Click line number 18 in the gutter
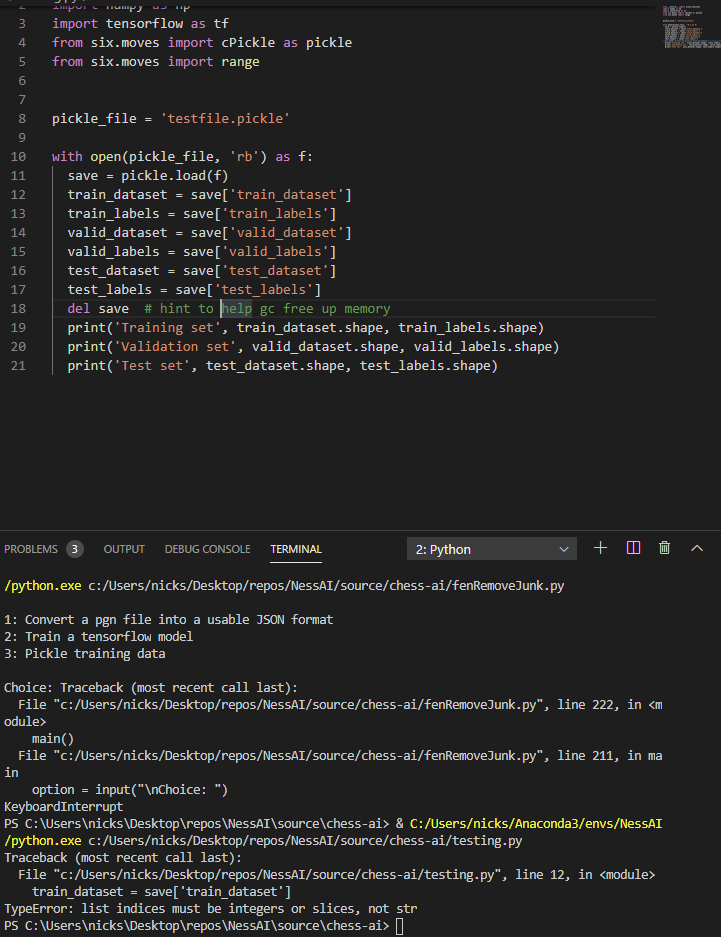721x937 pixels. 18,308
